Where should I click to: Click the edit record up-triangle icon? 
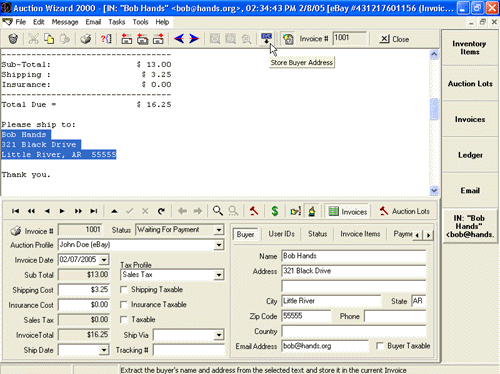[114, 211]
